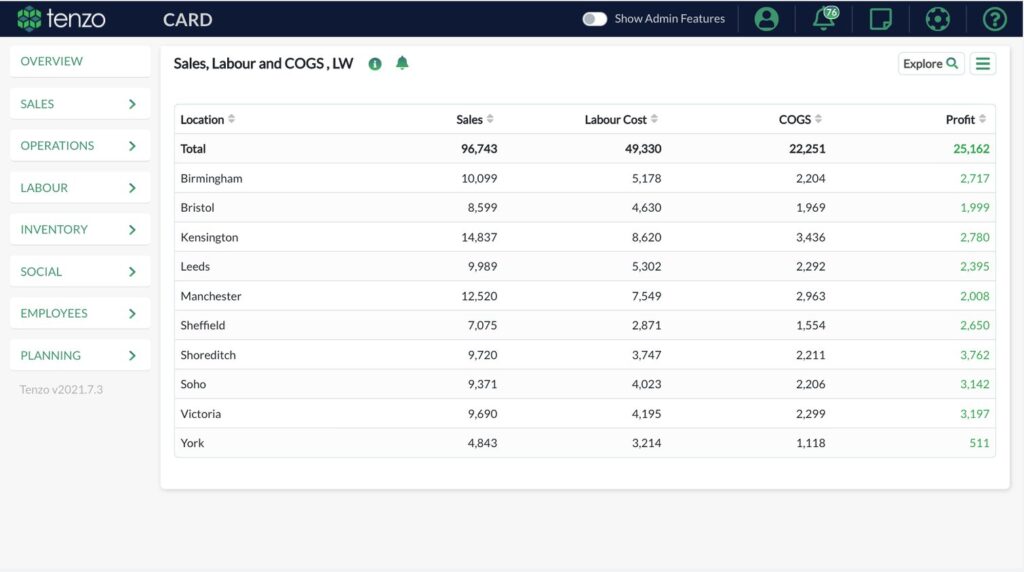Click the notes icon in header
The width and height of the screenshot is (1024, 572).
[880, 19]
